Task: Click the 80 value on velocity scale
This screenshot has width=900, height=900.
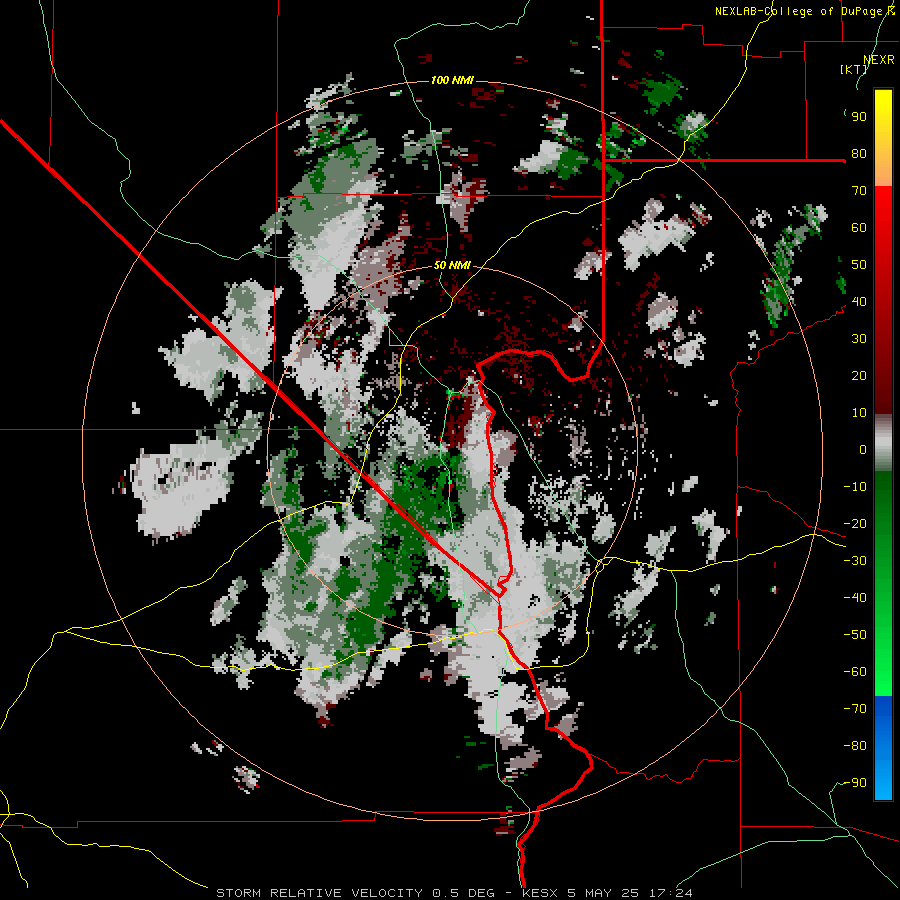Action: (859, 153)
